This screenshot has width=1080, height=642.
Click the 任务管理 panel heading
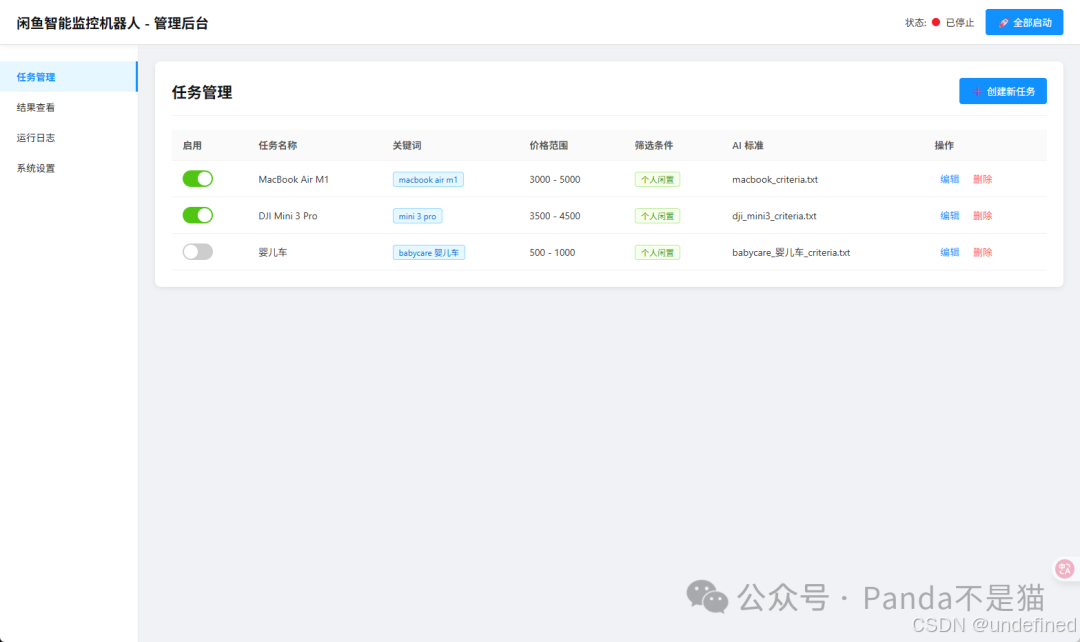202,92
